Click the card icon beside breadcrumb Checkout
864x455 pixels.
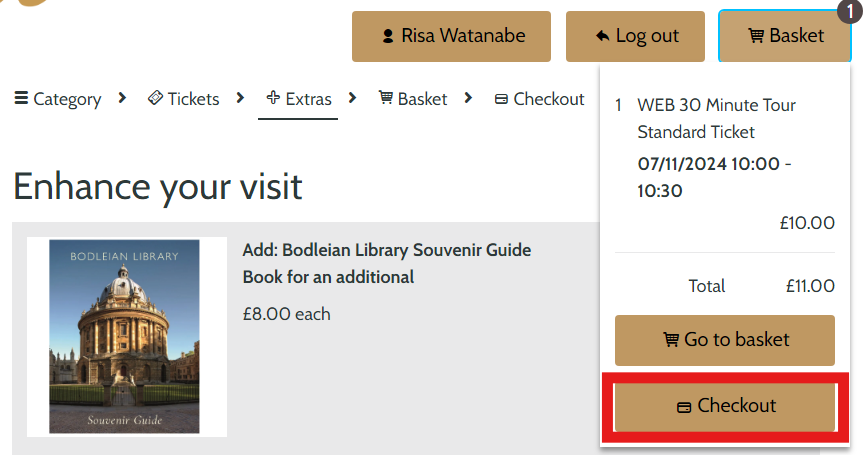tap(501, 99)
